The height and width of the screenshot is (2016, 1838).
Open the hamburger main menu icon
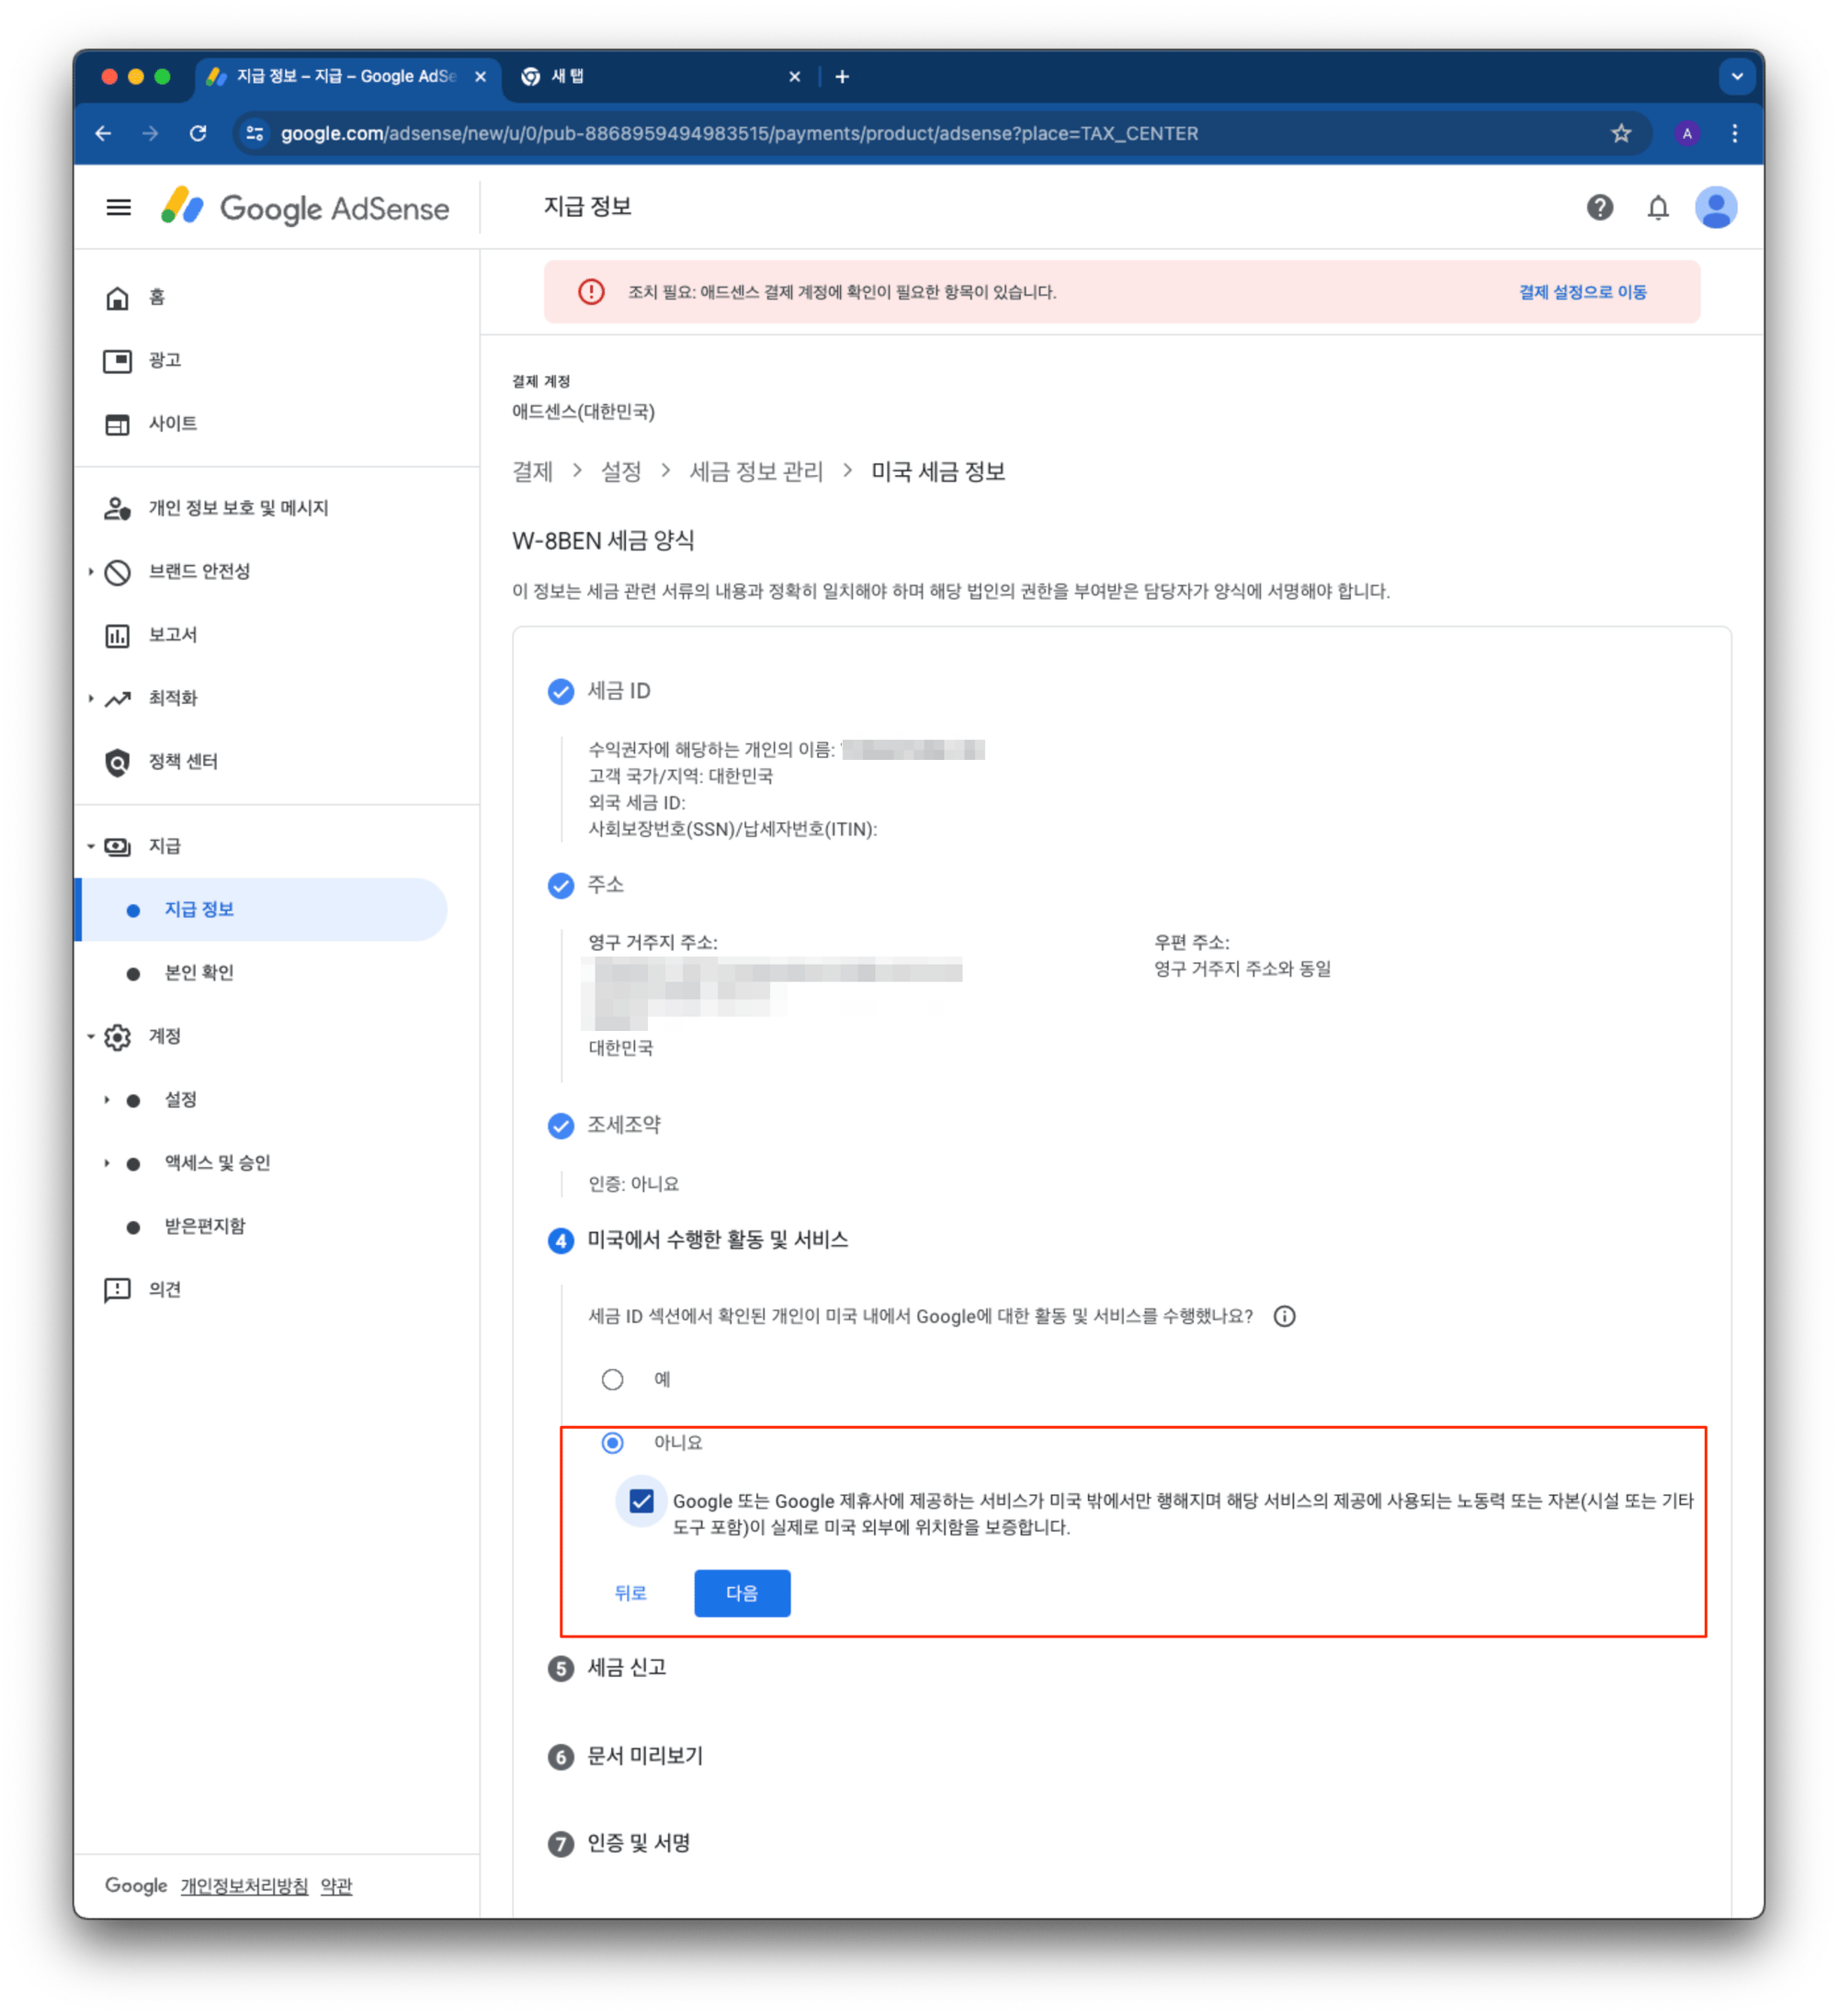point(118,208)
